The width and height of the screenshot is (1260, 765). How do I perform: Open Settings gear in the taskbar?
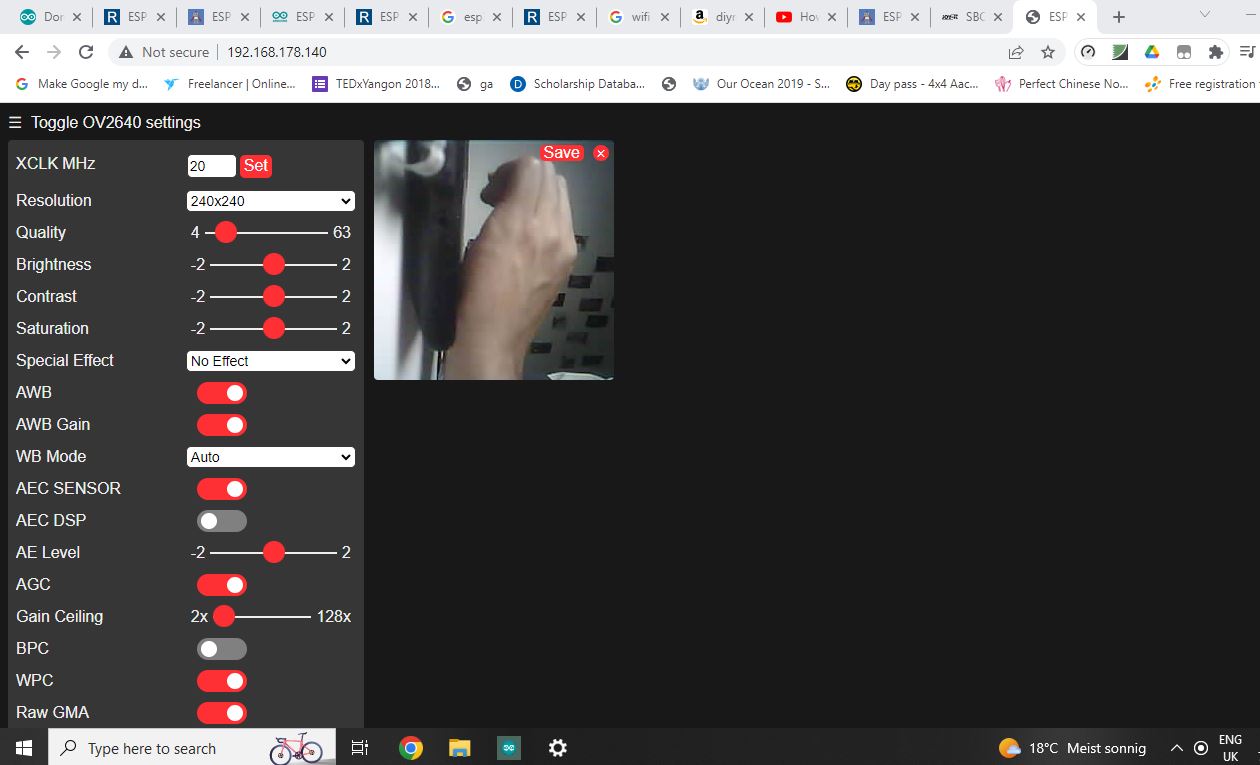click(x=558, y=748)
